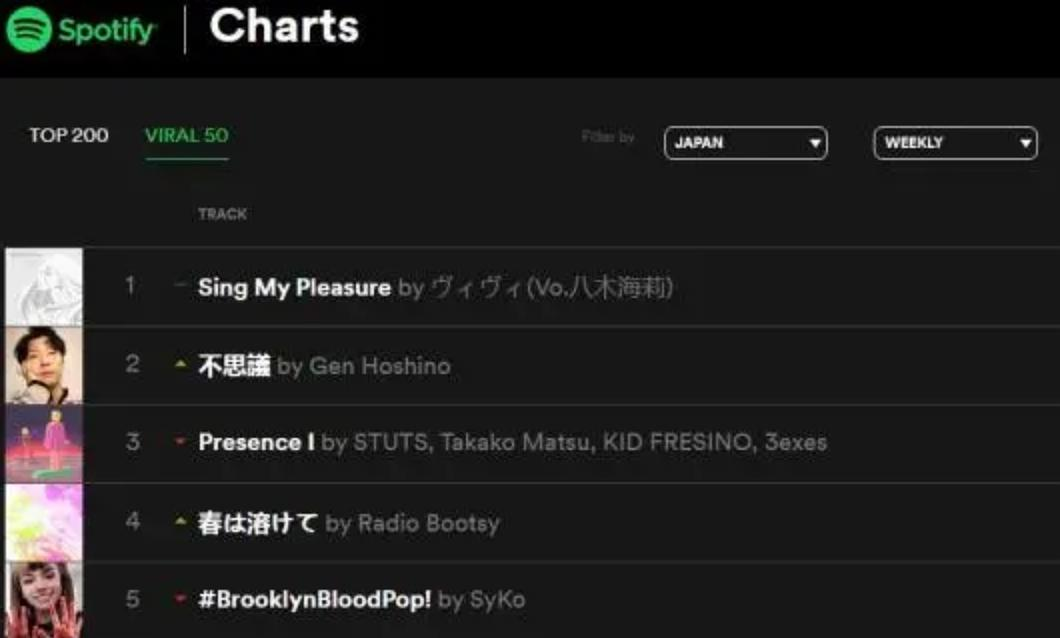Open the Presence I cover art
The height and width of the screenshot is (638, 1060).
pyautogui.click(x=44, y=443)
